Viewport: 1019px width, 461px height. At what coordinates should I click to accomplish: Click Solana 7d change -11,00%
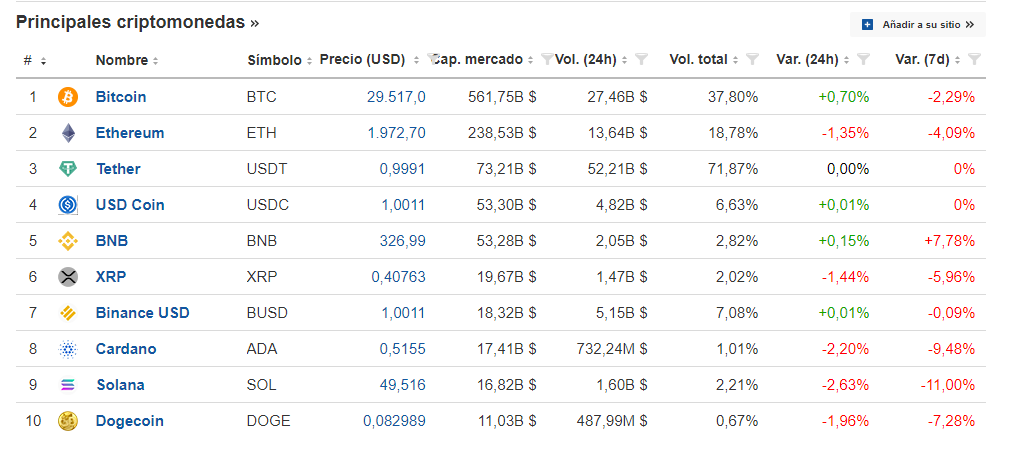(948, 386)
